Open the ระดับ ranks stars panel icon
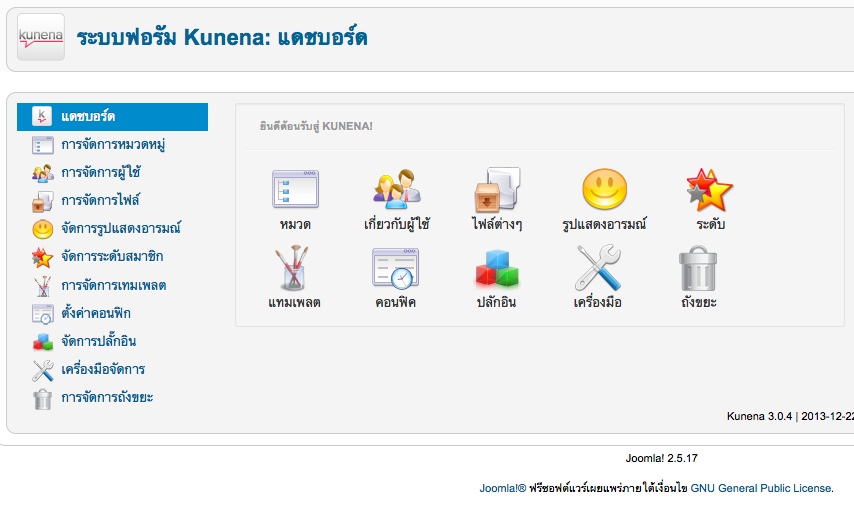 click(x=710, y=190)
